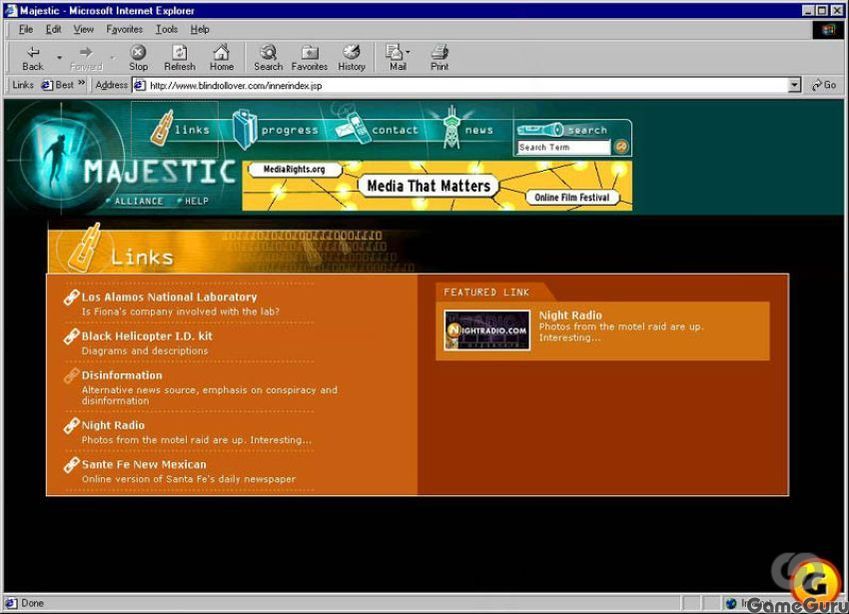Open the Majestic progress section
Screen dimensions: 849x614
(276, 129)
